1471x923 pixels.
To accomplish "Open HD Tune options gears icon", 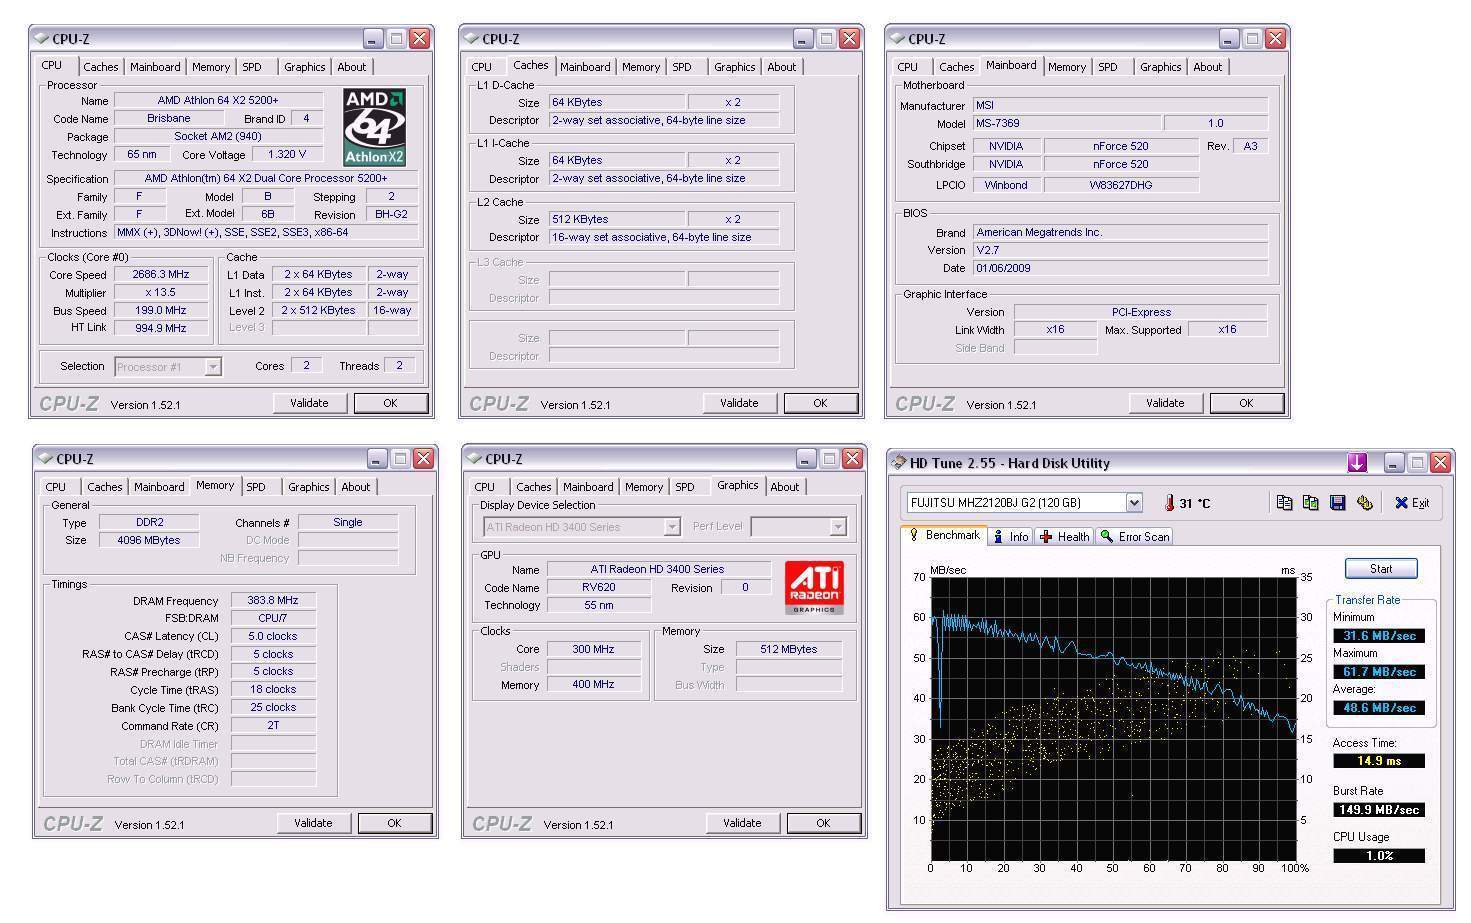I will [x=1364, y=503].
